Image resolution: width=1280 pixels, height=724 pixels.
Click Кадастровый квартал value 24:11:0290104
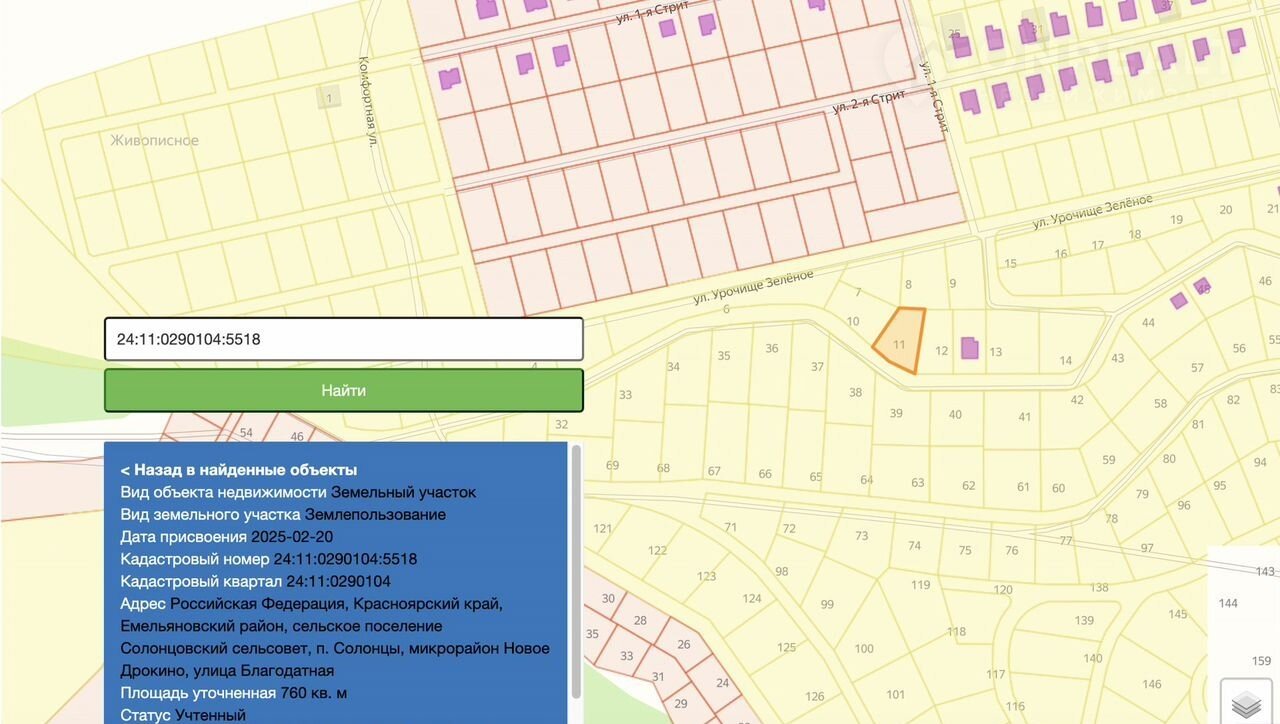coord(338,581)
